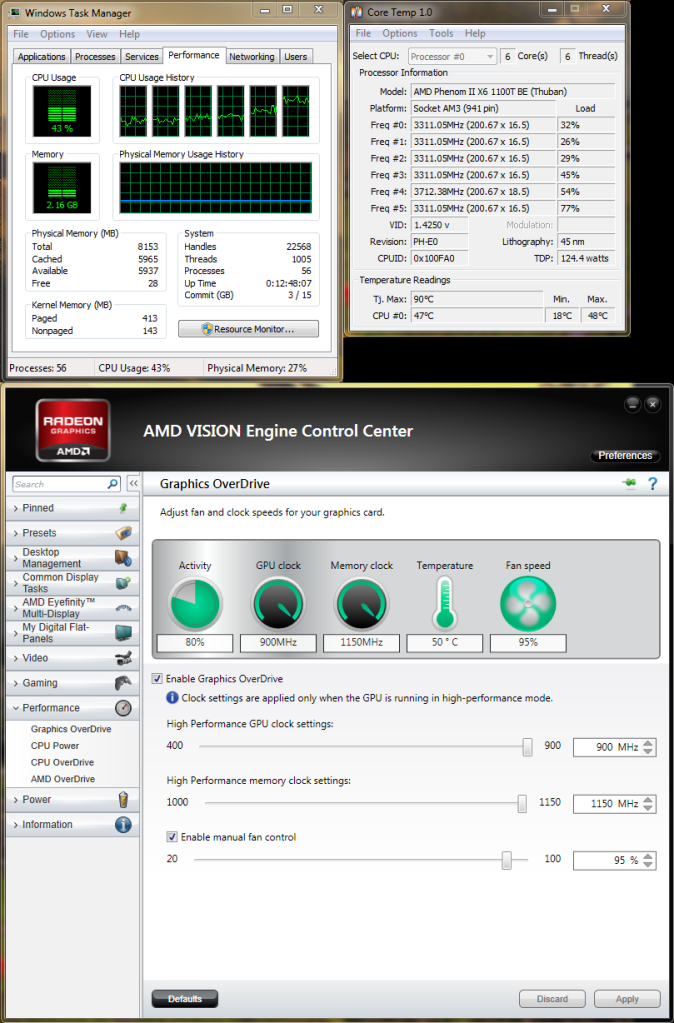The width and height of the screenshot is (674, 1023).
Task: Click the Memory clock gauge dial
Action: tap(361, 603)
